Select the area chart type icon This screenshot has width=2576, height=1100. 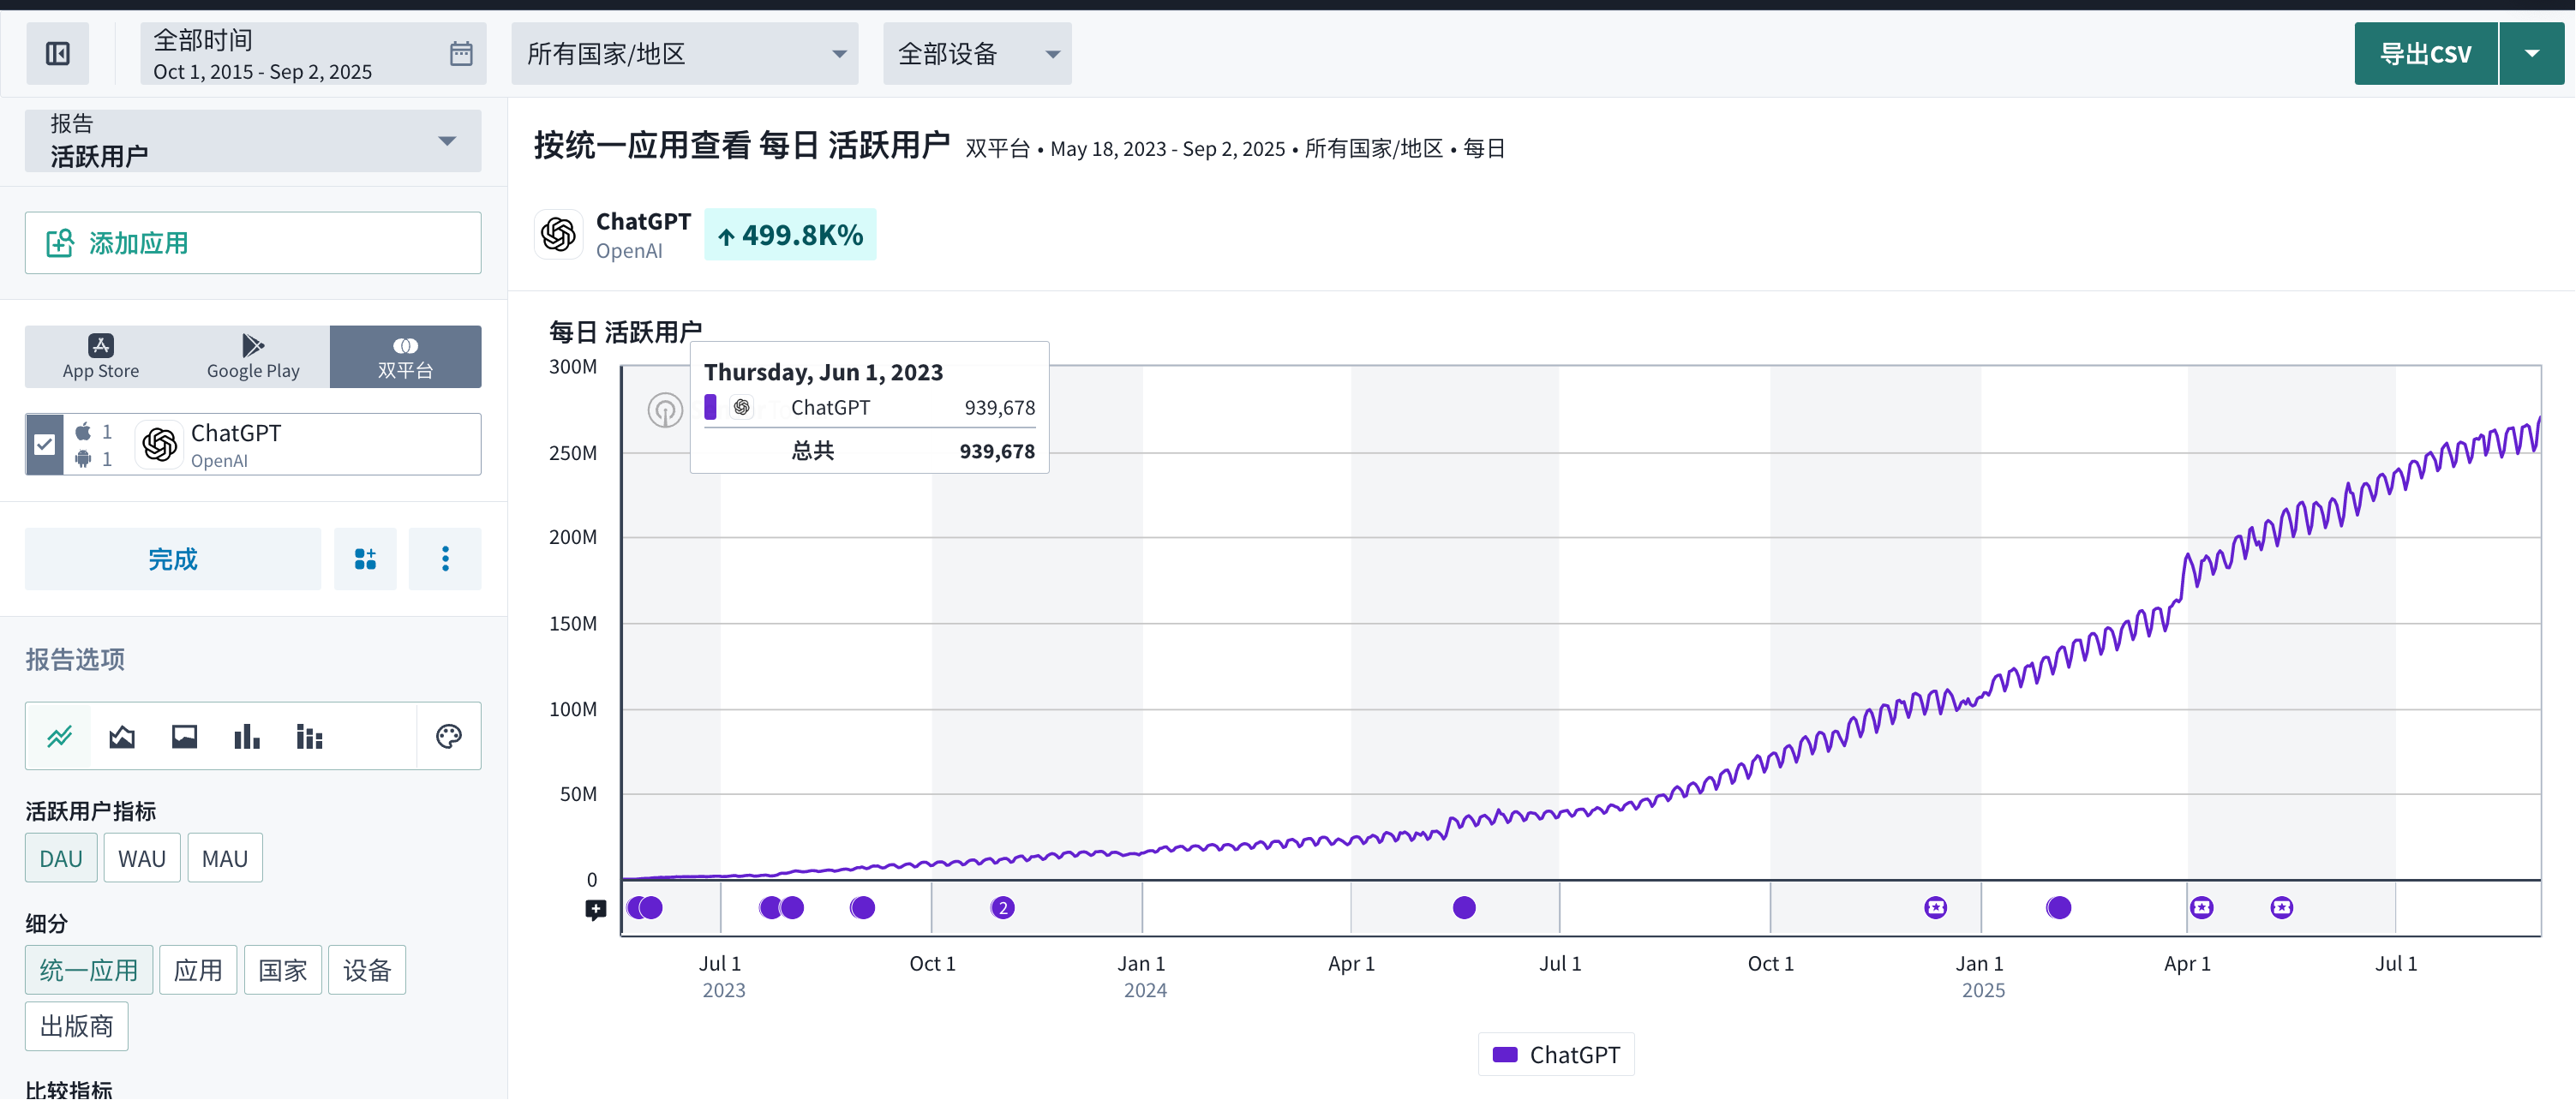(122, 737)
